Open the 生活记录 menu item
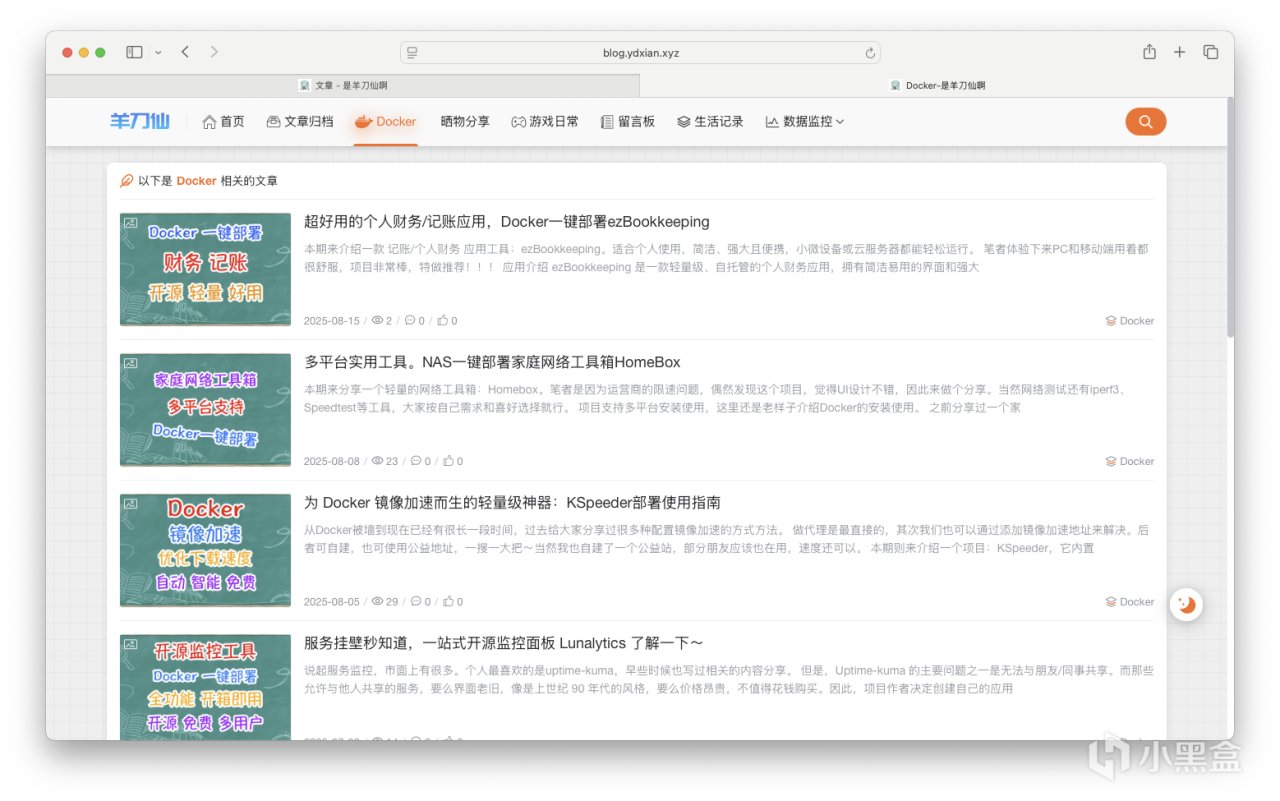Viewport: 1280px width, 801px height. 710,121
